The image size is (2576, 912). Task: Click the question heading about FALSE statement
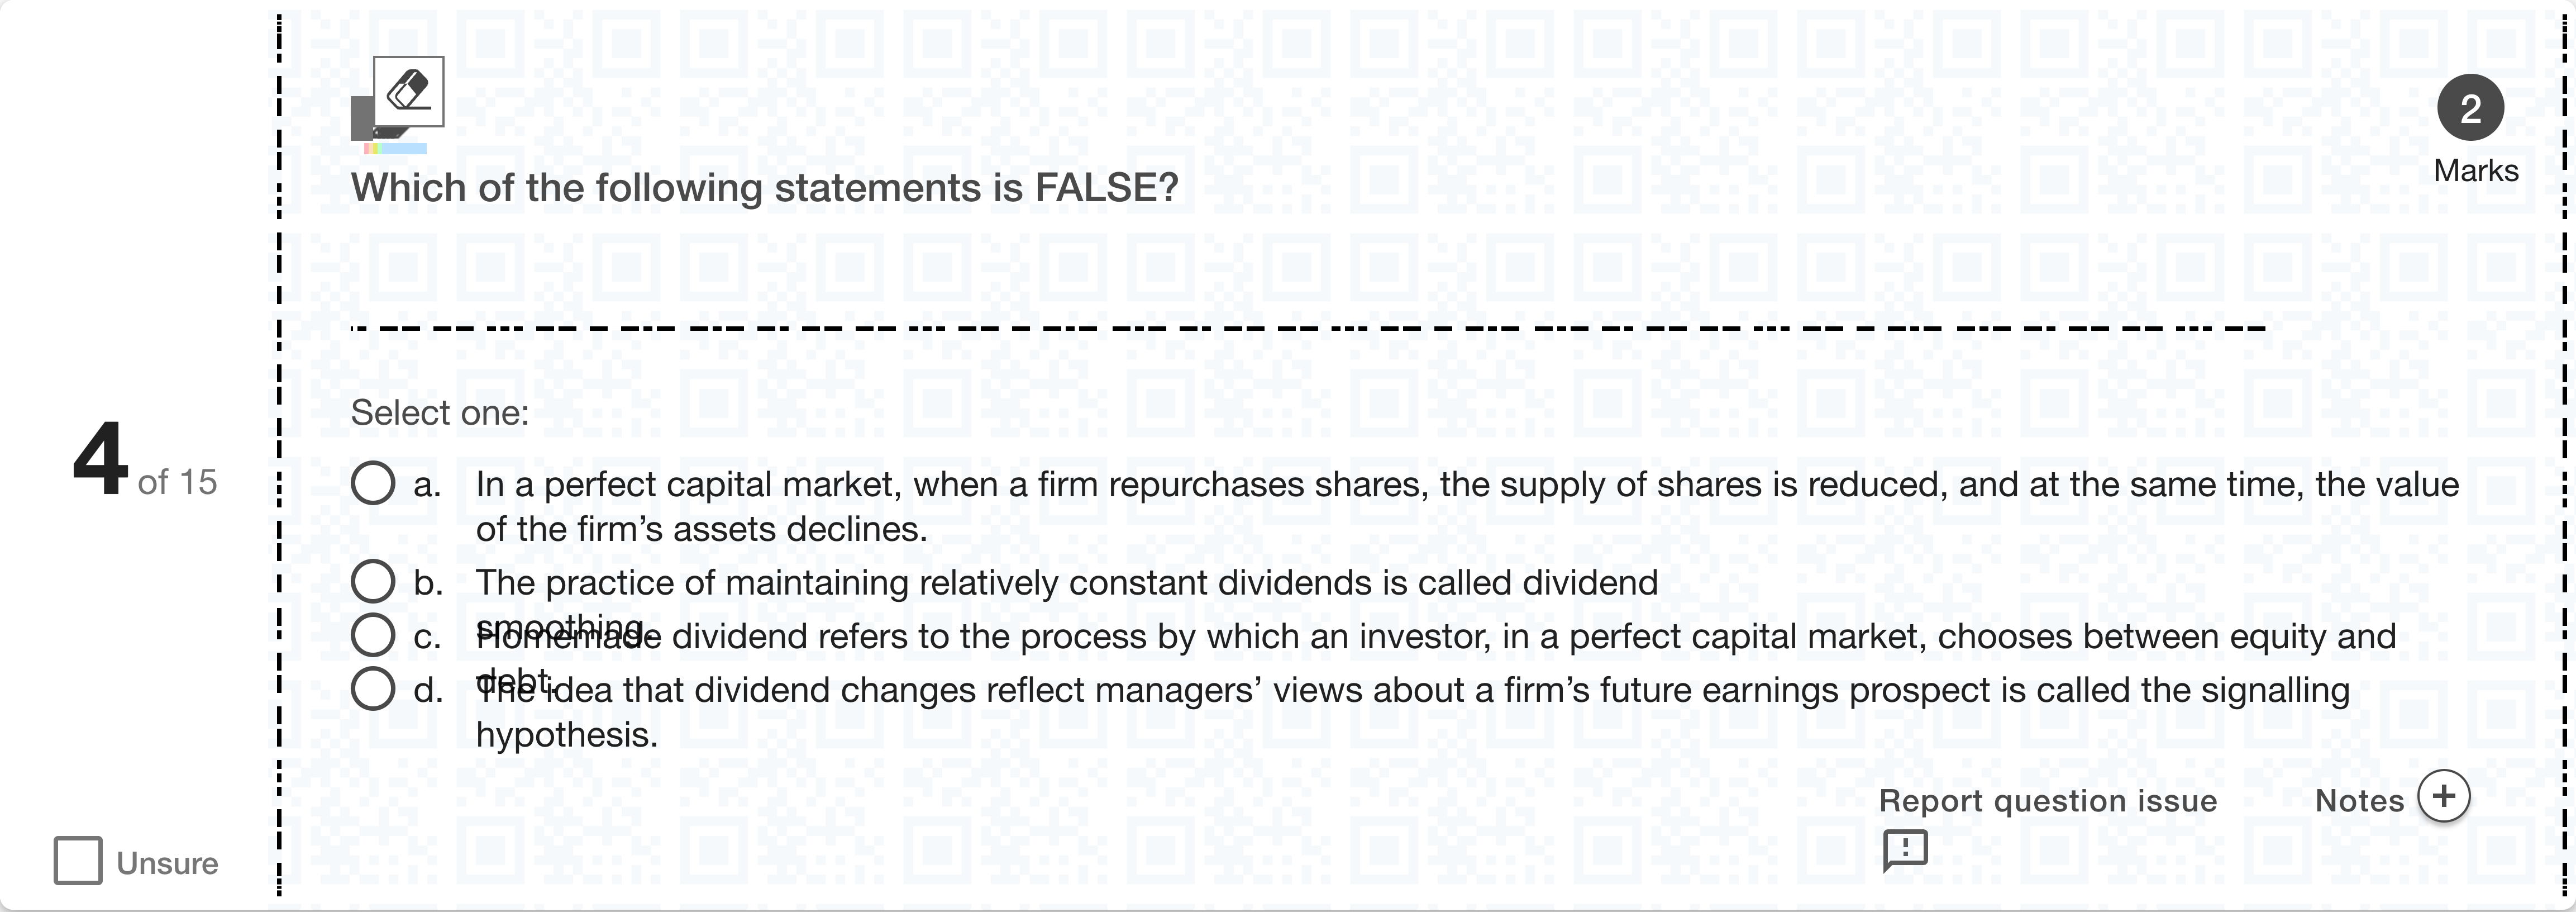point(765,188)
